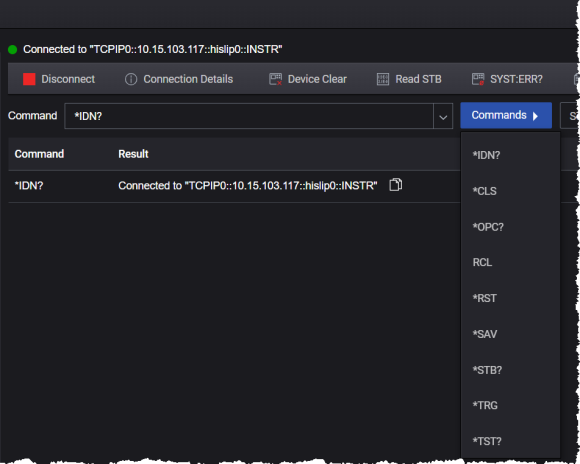
Task: Click the Read STB icon
Action: pyautogui.click(x=383, y=79)
